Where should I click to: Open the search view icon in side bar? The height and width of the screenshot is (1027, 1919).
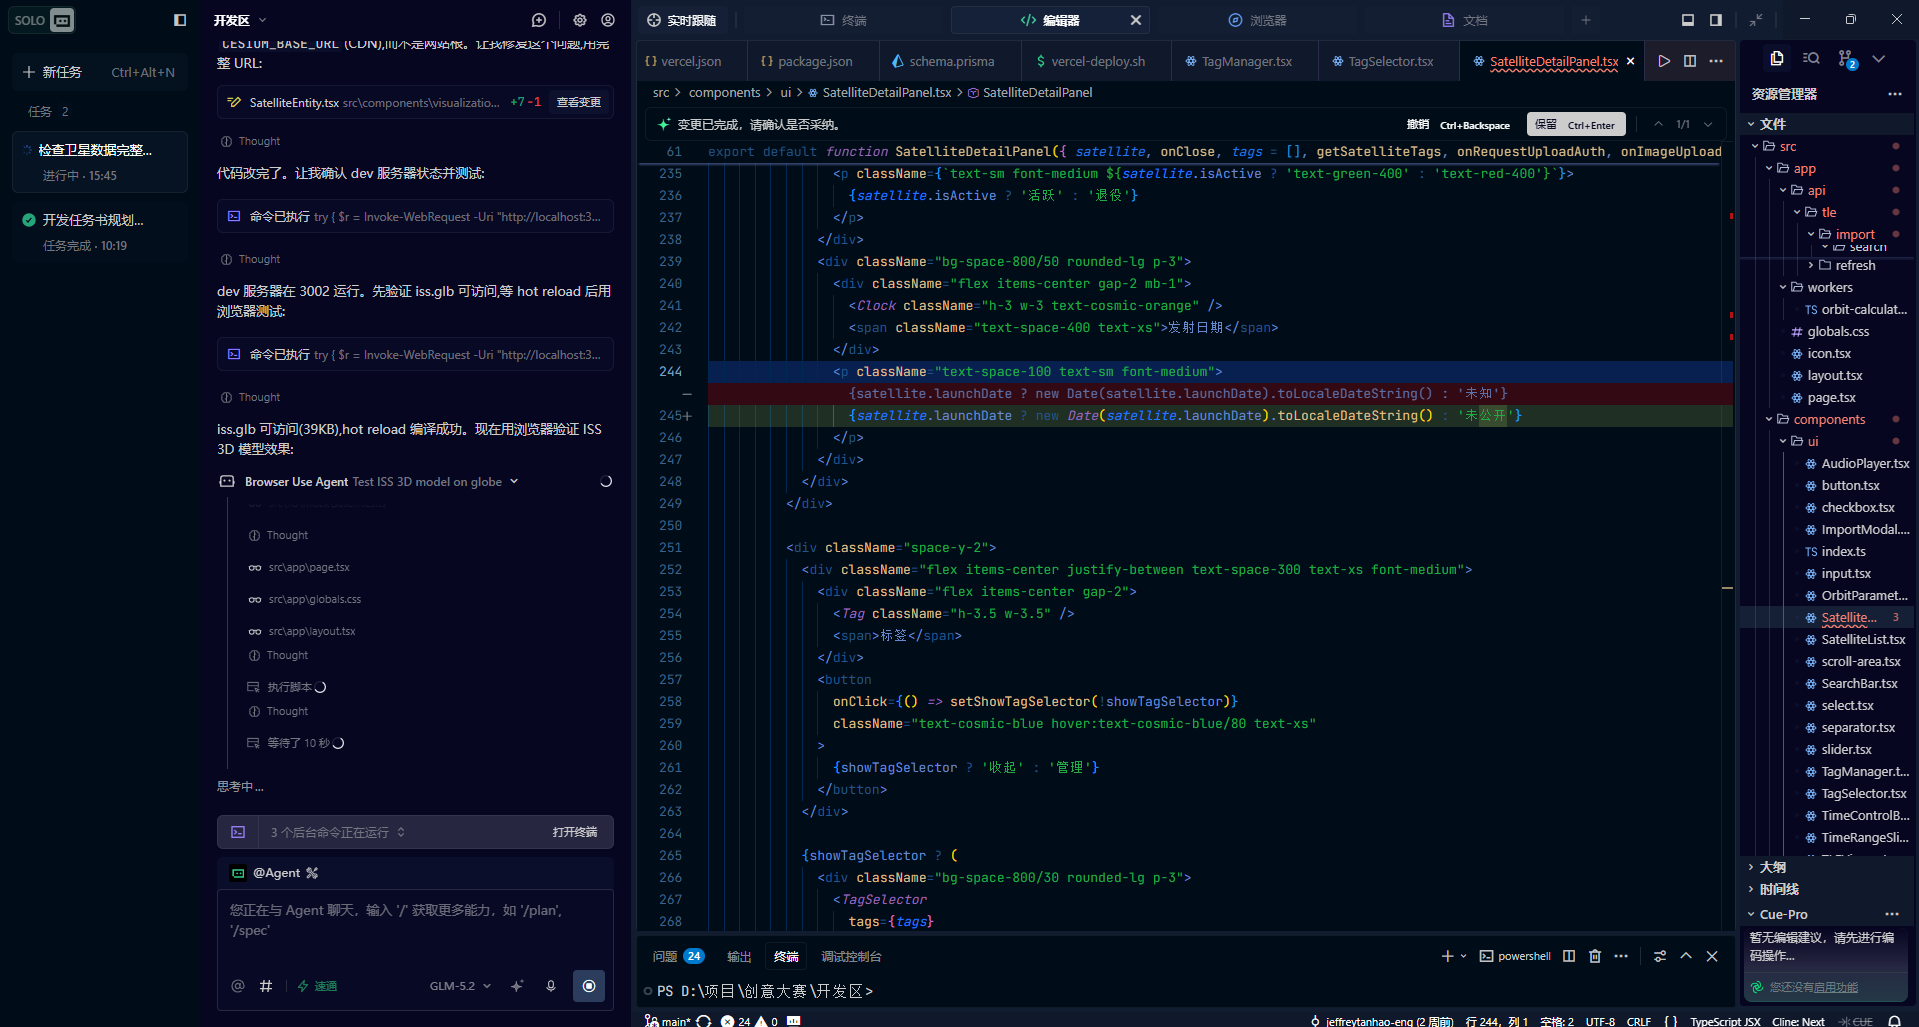[x=1811, y=59]
